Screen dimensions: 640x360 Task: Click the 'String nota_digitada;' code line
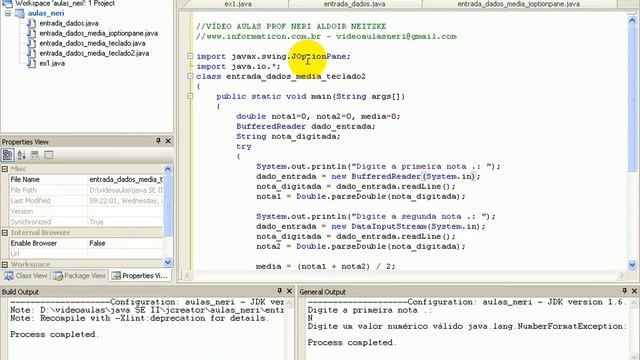tap(288, 136)
